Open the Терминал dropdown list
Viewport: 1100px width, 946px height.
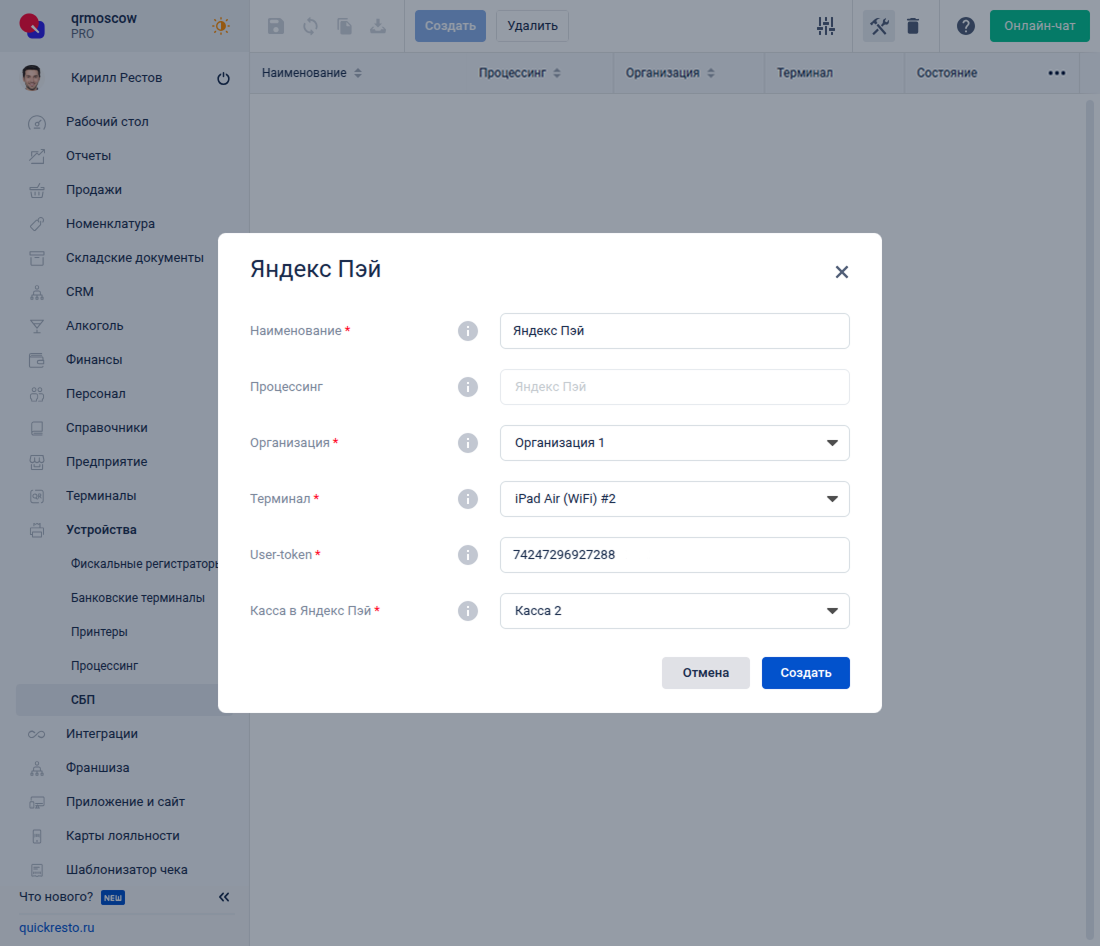(x=674, y=499)
